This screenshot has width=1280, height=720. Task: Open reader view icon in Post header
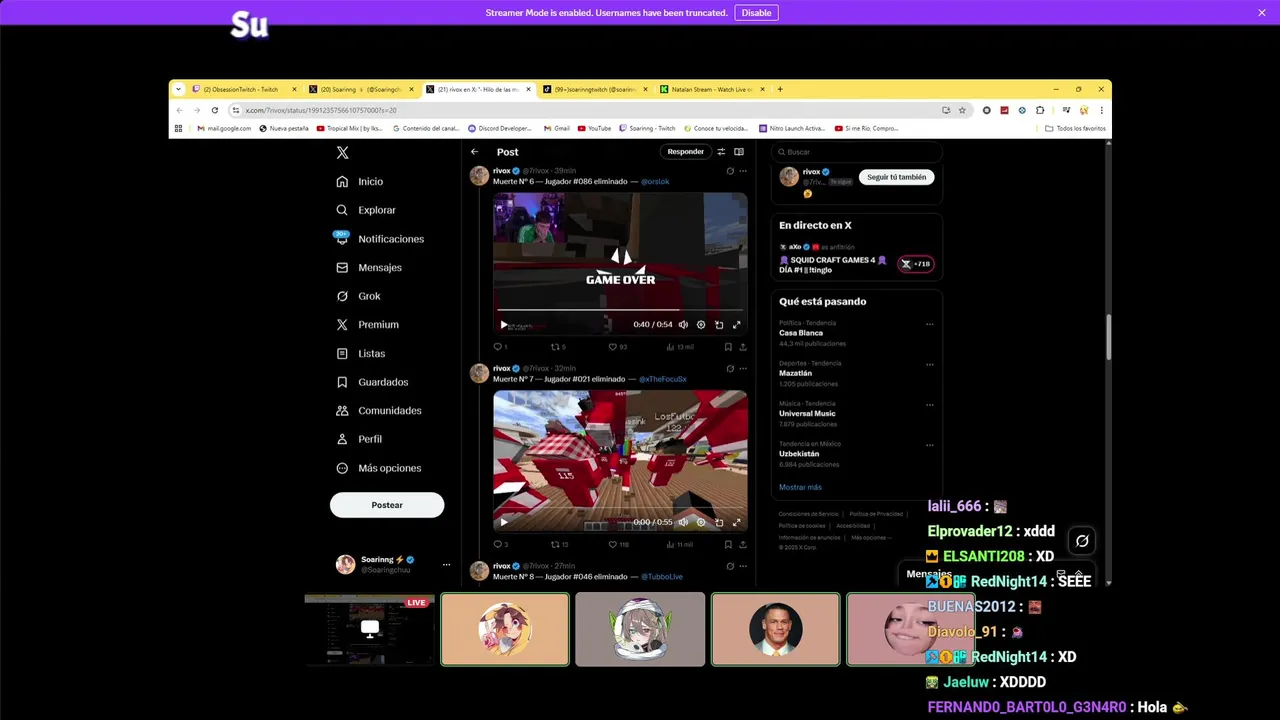click(x=739, y=152)
